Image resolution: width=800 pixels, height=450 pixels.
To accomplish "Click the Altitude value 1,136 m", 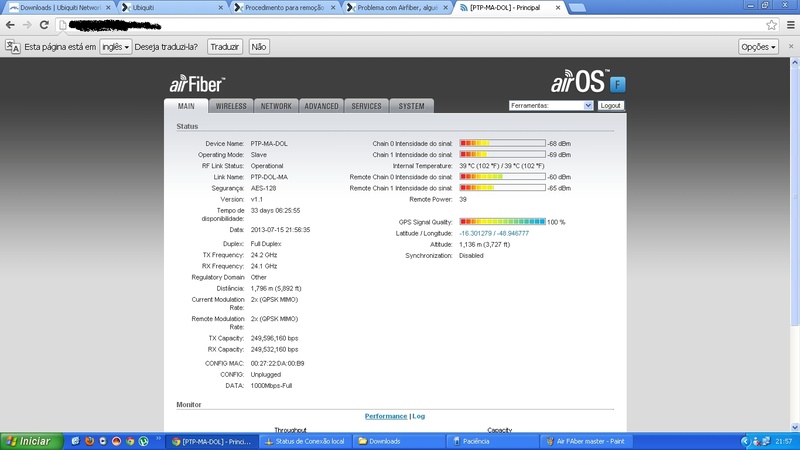I will [x=484, y=244].
